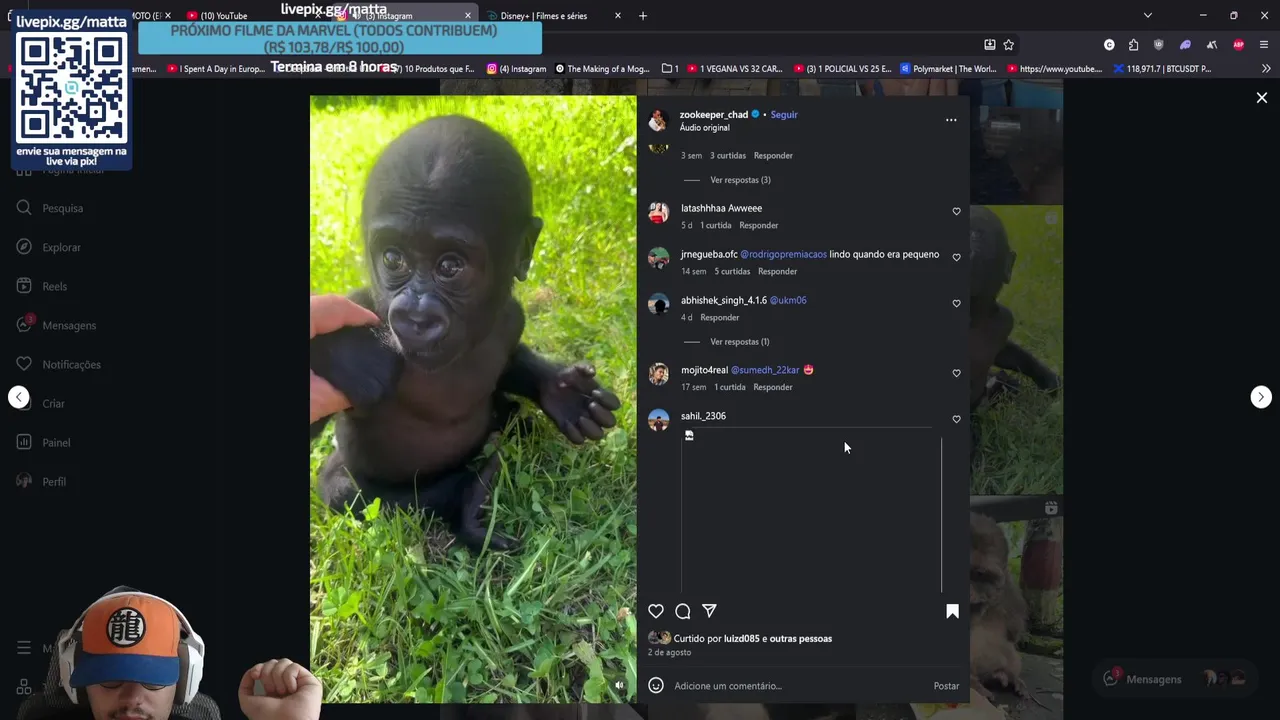Viewport: 1280px width, 720px height.
Task: Open the browser extensions puzzle icon
Action: pyautogui.click(x=1134, y=45)
